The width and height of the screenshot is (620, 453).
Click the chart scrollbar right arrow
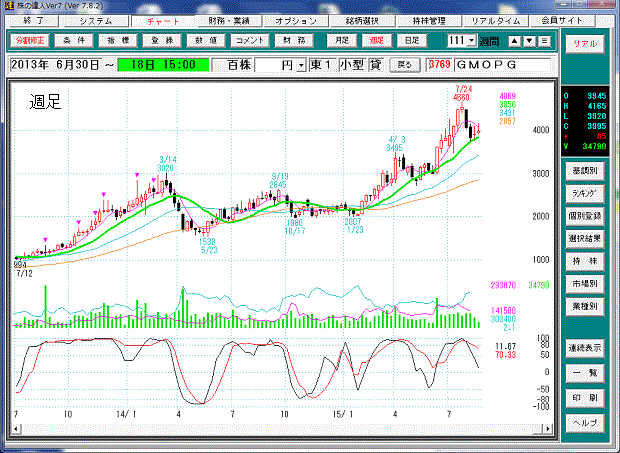pyautogui.click(x=548, y=428)
